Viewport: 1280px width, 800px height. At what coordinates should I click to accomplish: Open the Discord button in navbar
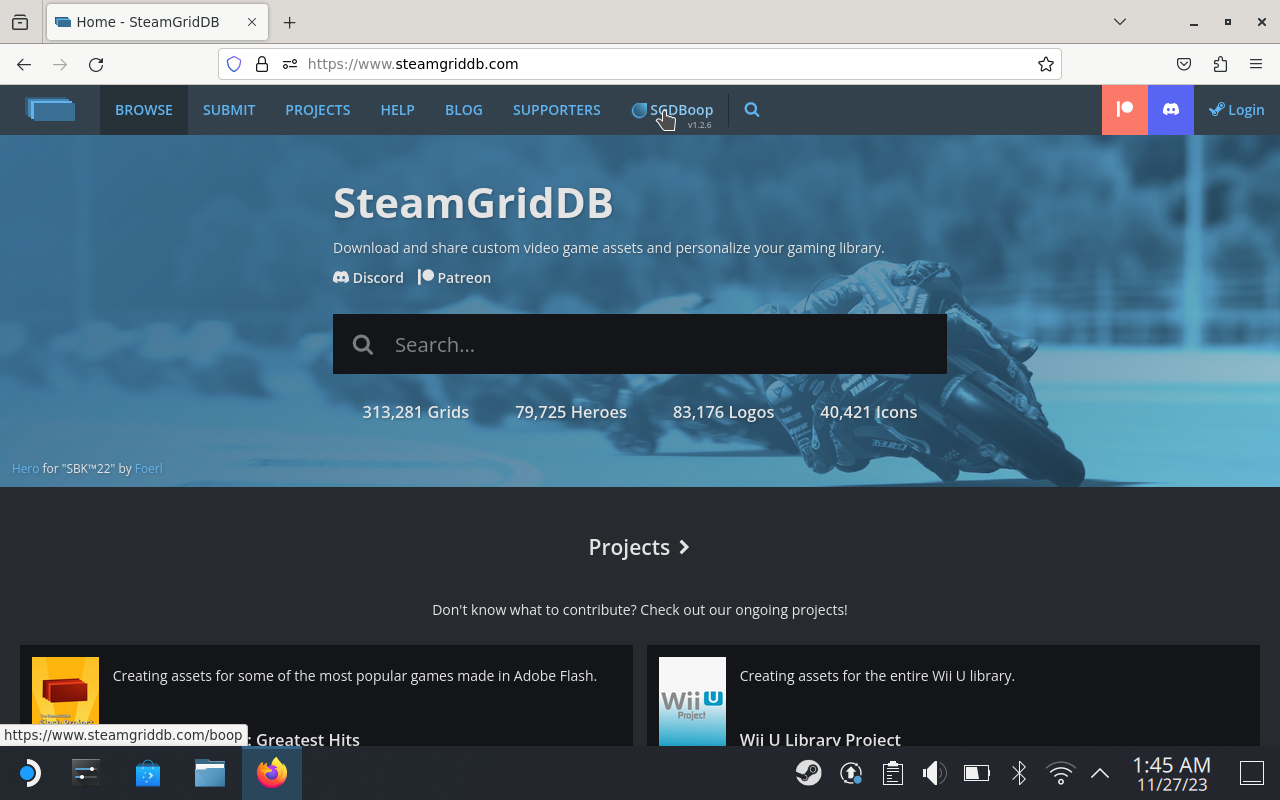tap(1171, 110)
